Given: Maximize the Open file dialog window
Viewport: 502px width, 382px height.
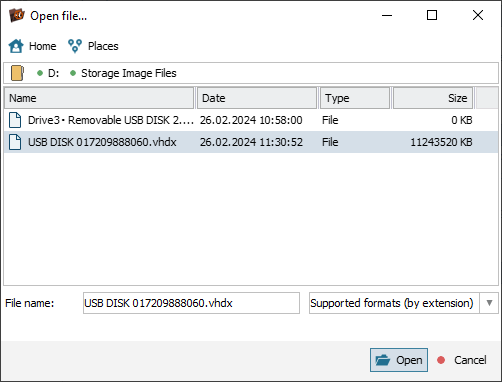Looking at the screenshot, I should click(432, 15).
